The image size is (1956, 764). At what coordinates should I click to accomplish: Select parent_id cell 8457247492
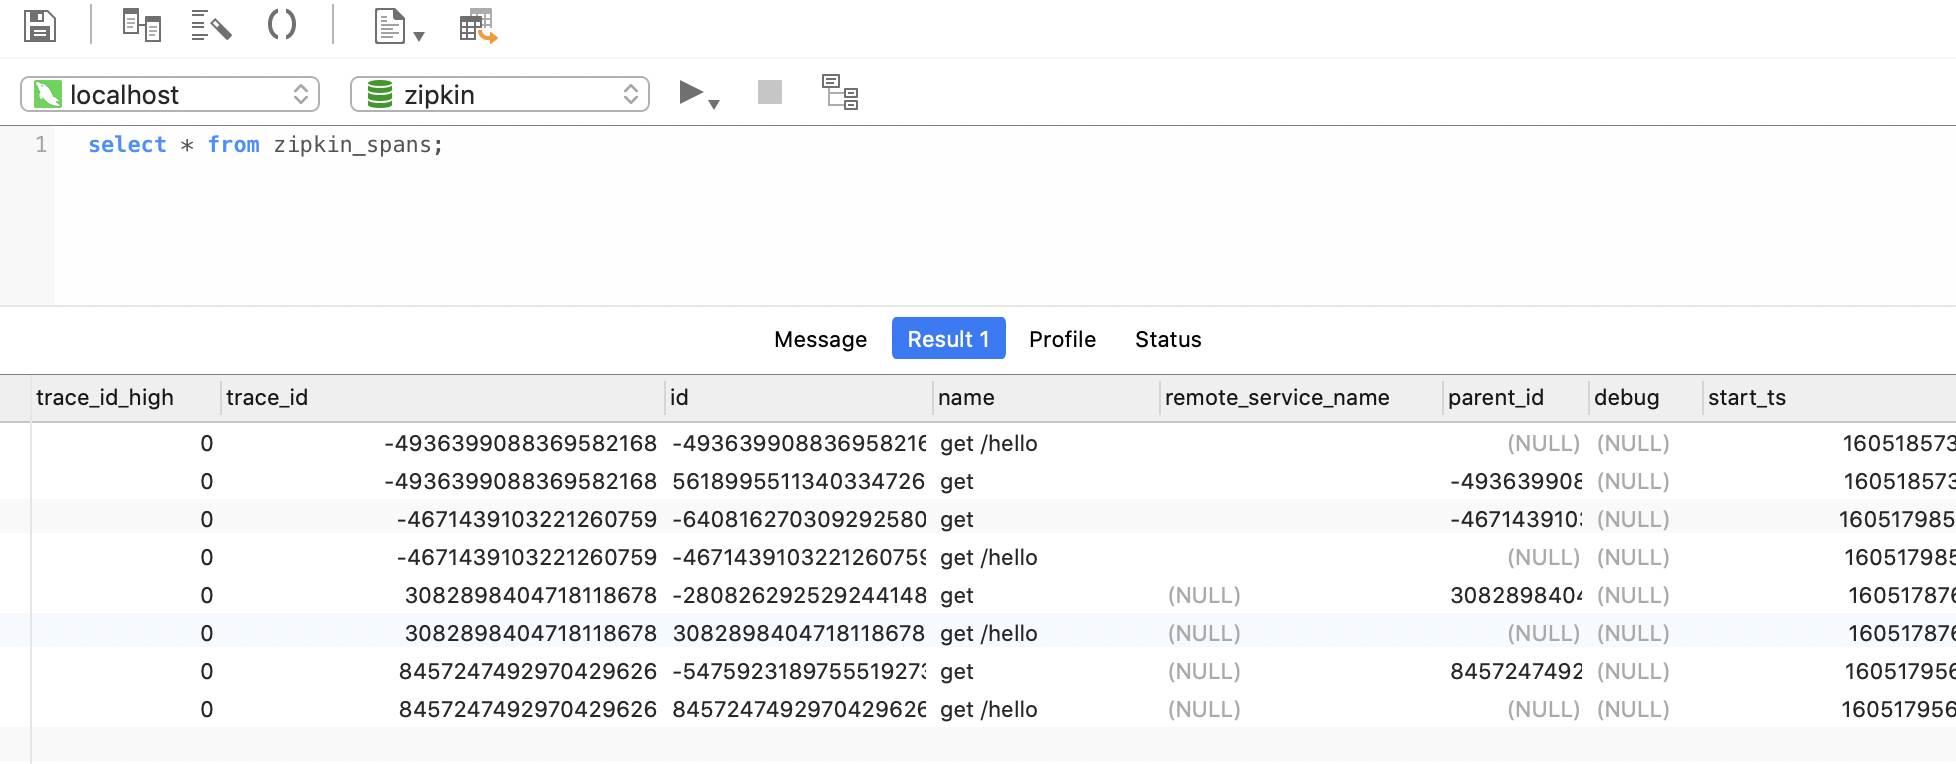[x=1516, y=671]
